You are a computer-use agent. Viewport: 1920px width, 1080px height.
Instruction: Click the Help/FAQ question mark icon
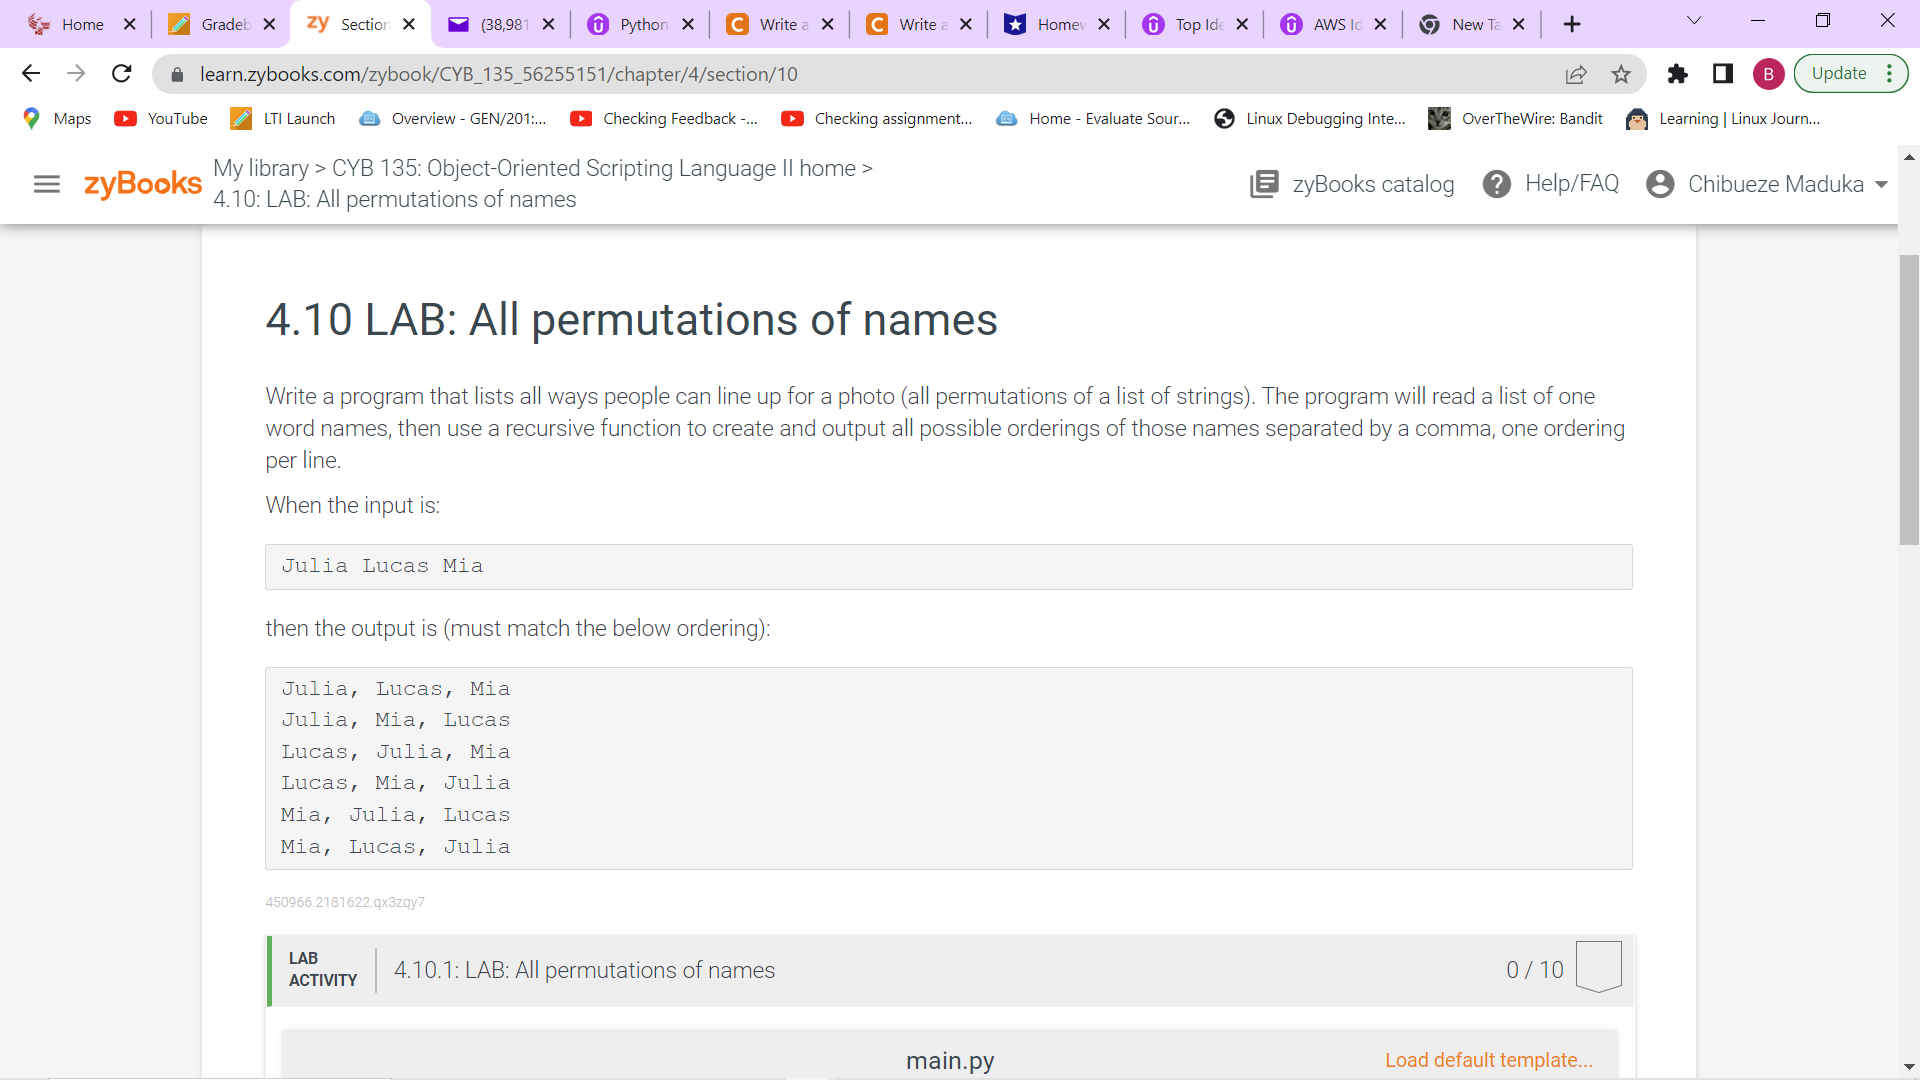click(1497, 183)
